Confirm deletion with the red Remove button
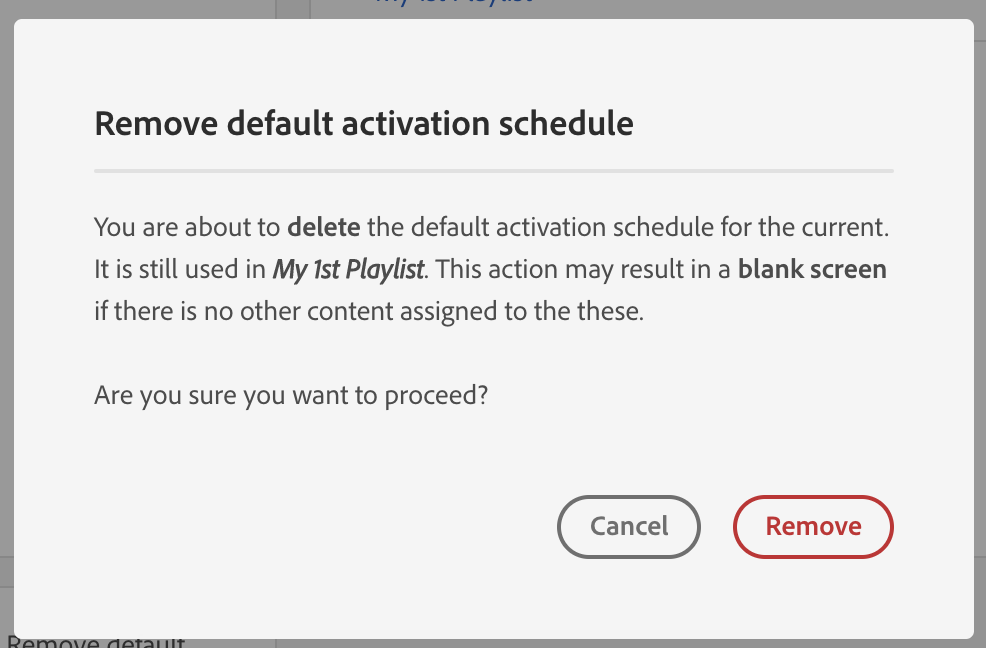The width and height of the screenshot is (986, 648). (x=813, y=527)
